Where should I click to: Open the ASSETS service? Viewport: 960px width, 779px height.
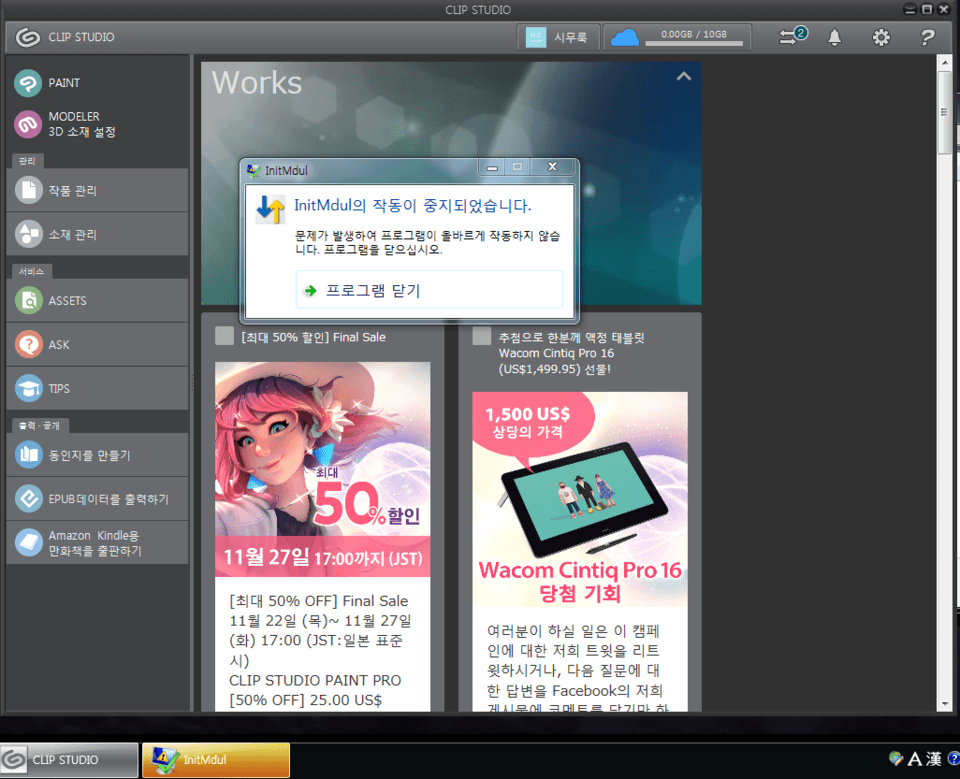coord(97,301)
